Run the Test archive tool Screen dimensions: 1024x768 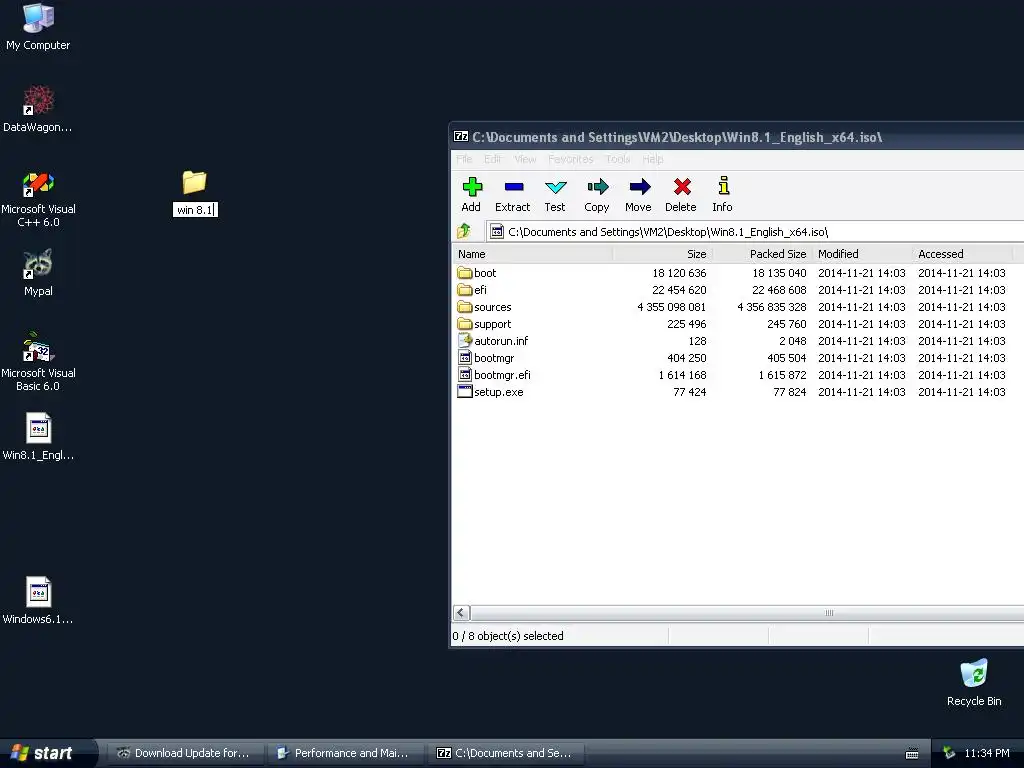click(x=555, y=187)
